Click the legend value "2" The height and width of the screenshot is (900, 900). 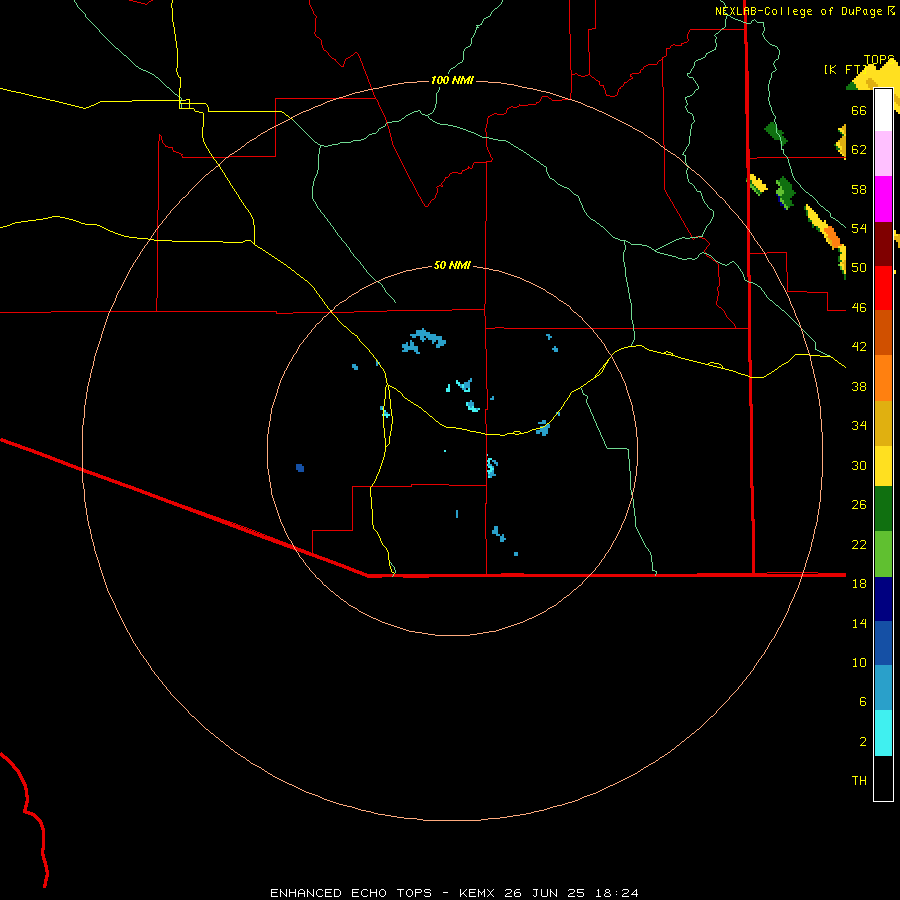863,742
